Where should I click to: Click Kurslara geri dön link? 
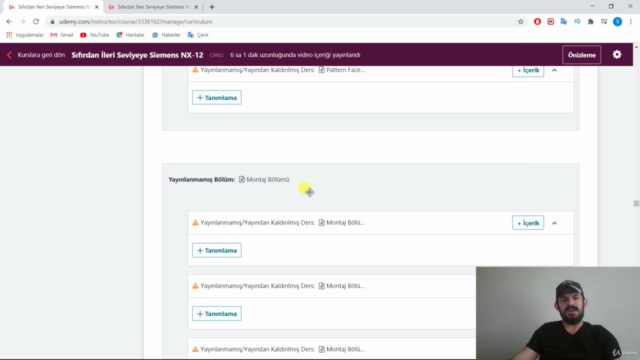(41, 55)
